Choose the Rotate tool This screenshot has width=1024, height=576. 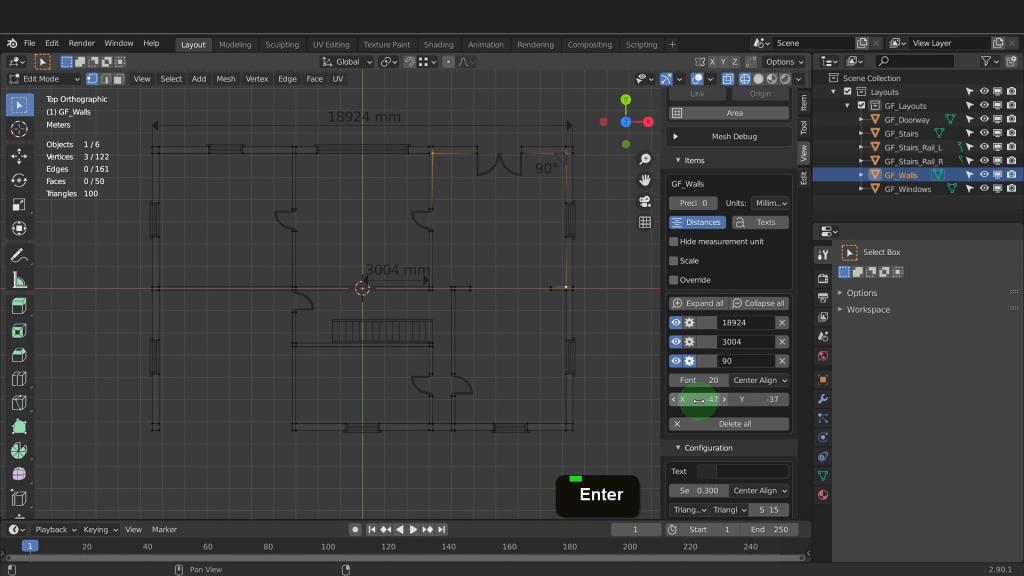coord(18,180)
